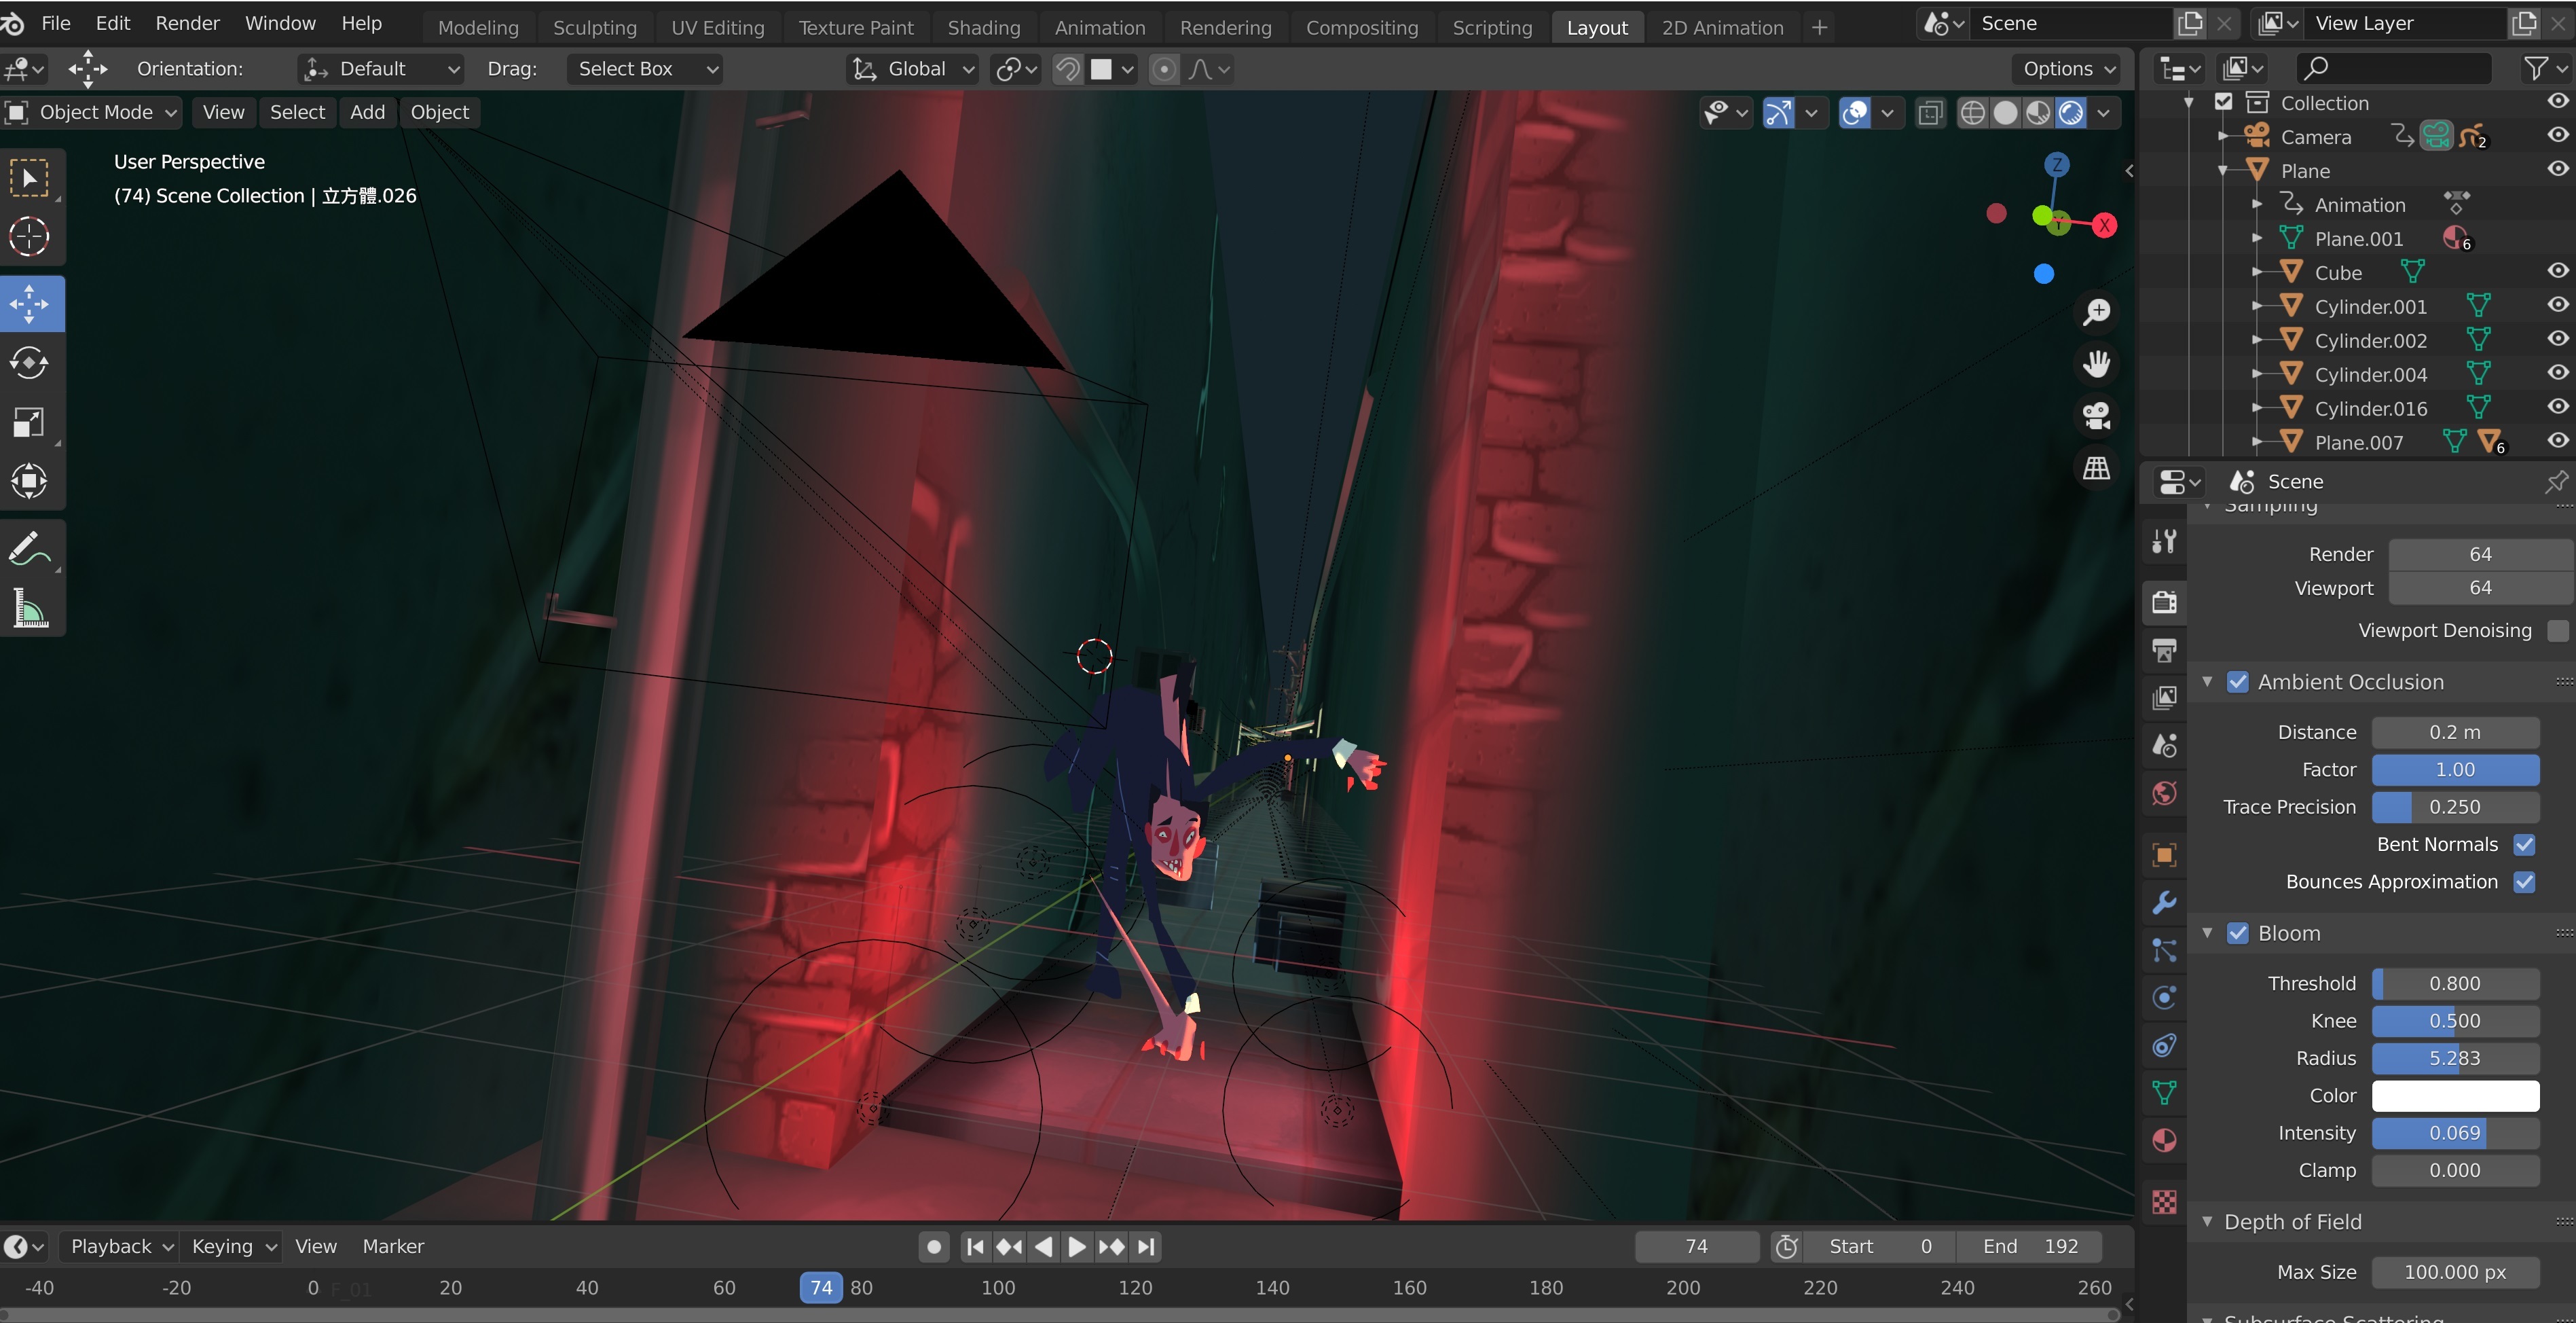
Task: Toggle camera view in the viewport
Action: (x=2096, y=416)
